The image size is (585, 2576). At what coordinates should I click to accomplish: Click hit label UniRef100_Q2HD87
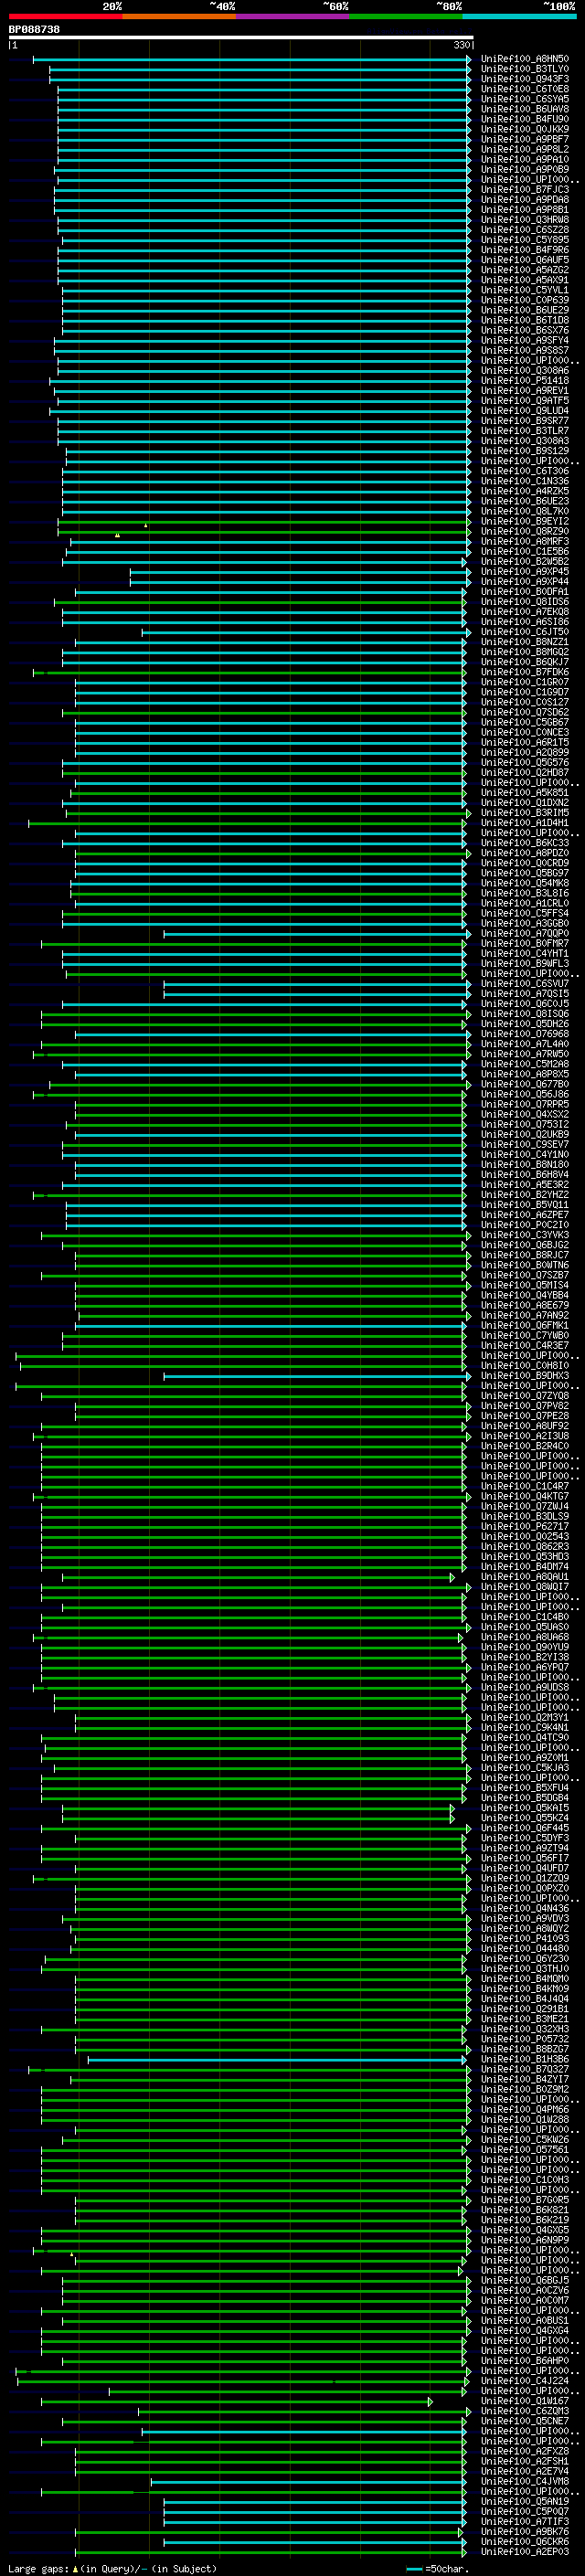click(525, 772)
